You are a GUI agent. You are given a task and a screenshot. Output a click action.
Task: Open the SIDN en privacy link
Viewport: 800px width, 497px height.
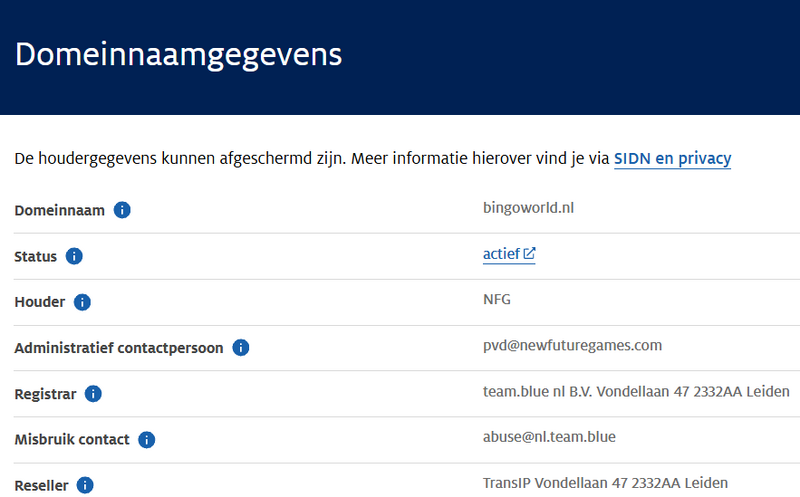coord(672,159)
